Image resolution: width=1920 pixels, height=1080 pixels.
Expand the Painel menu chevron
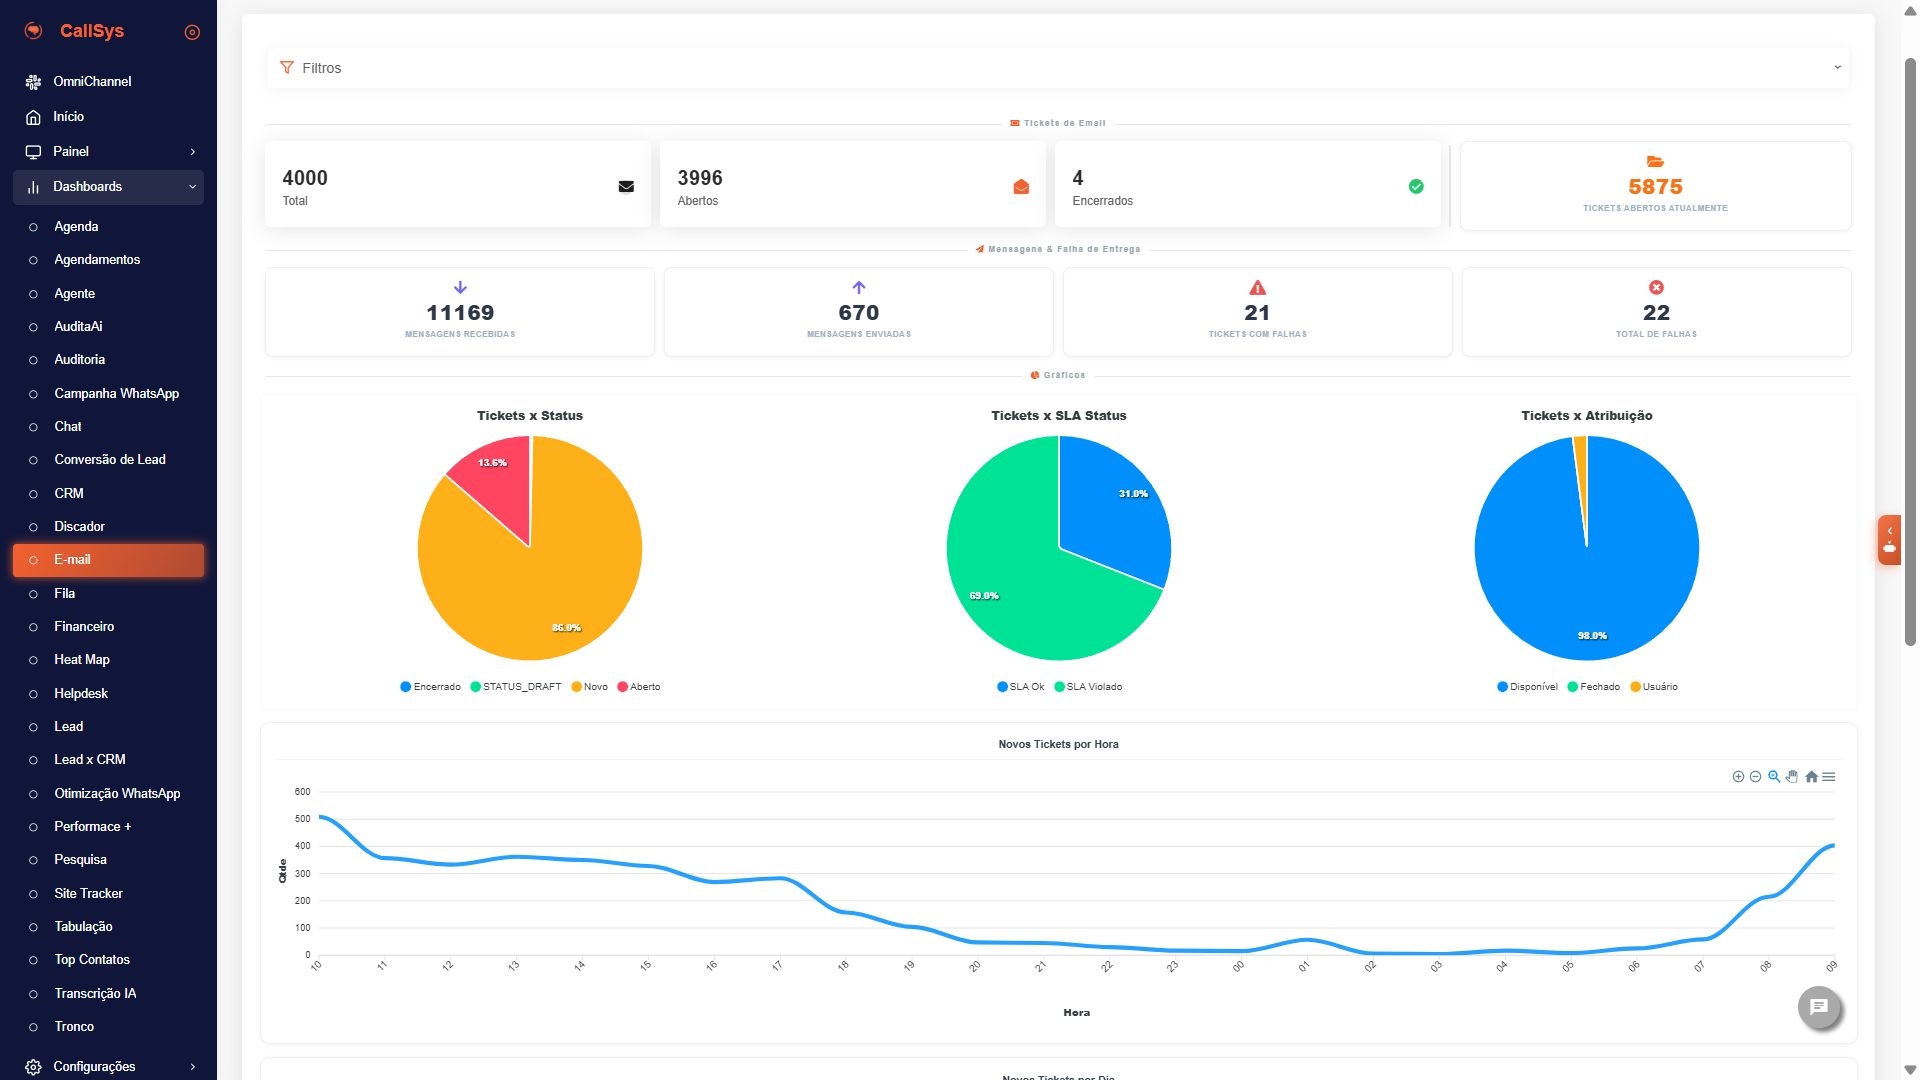pyautogui.click(x=193, y=152)
